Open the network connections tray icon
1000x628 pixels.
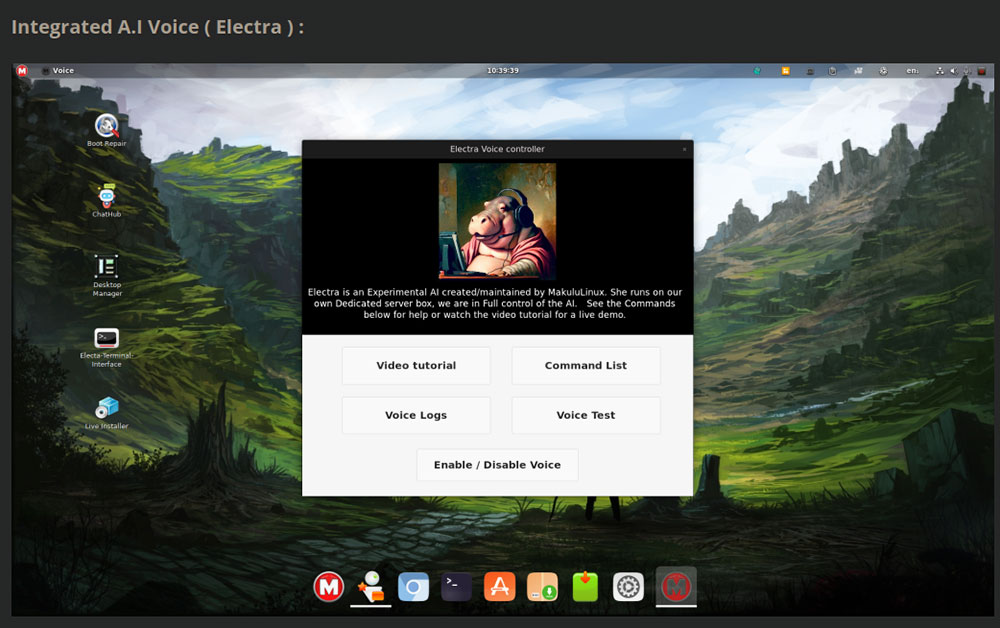(x=939, y=71)
